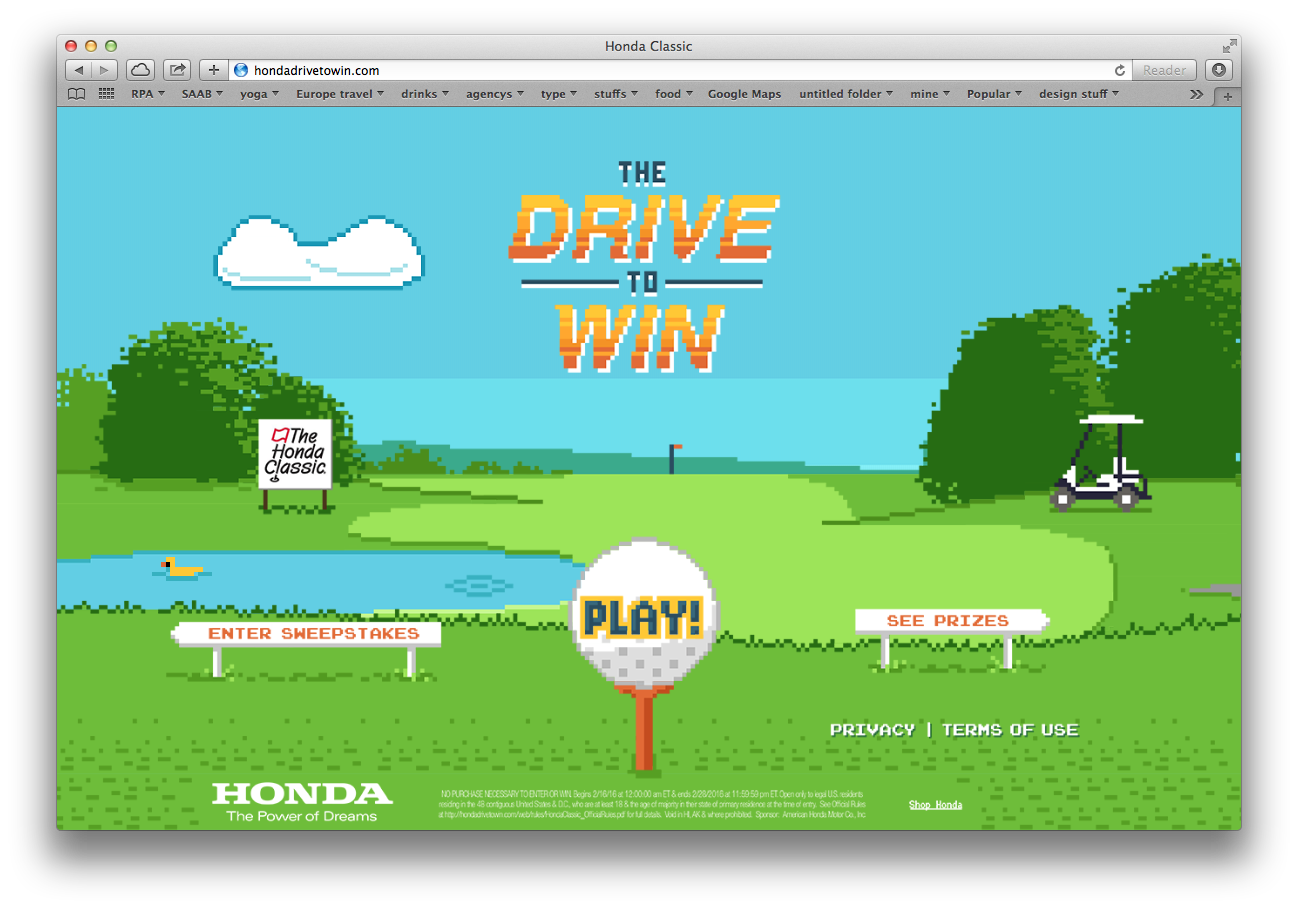This screenshot has height=909, width=1298.
Task: Click the Share icon in toolbar
Action: tap(177, 70)
